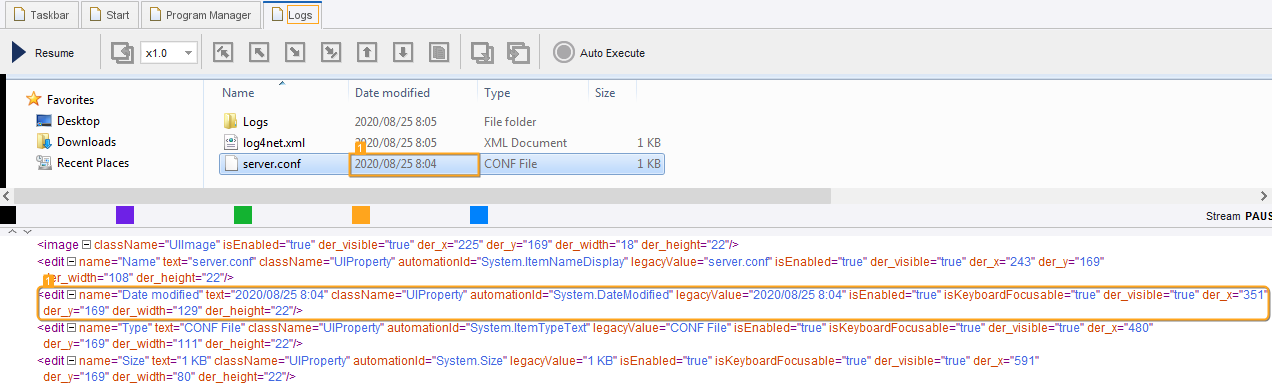The height and width of the screenshot is (389, 1272).
Task: Collapse the edit node named Type
Action: (x=71, y=327)
